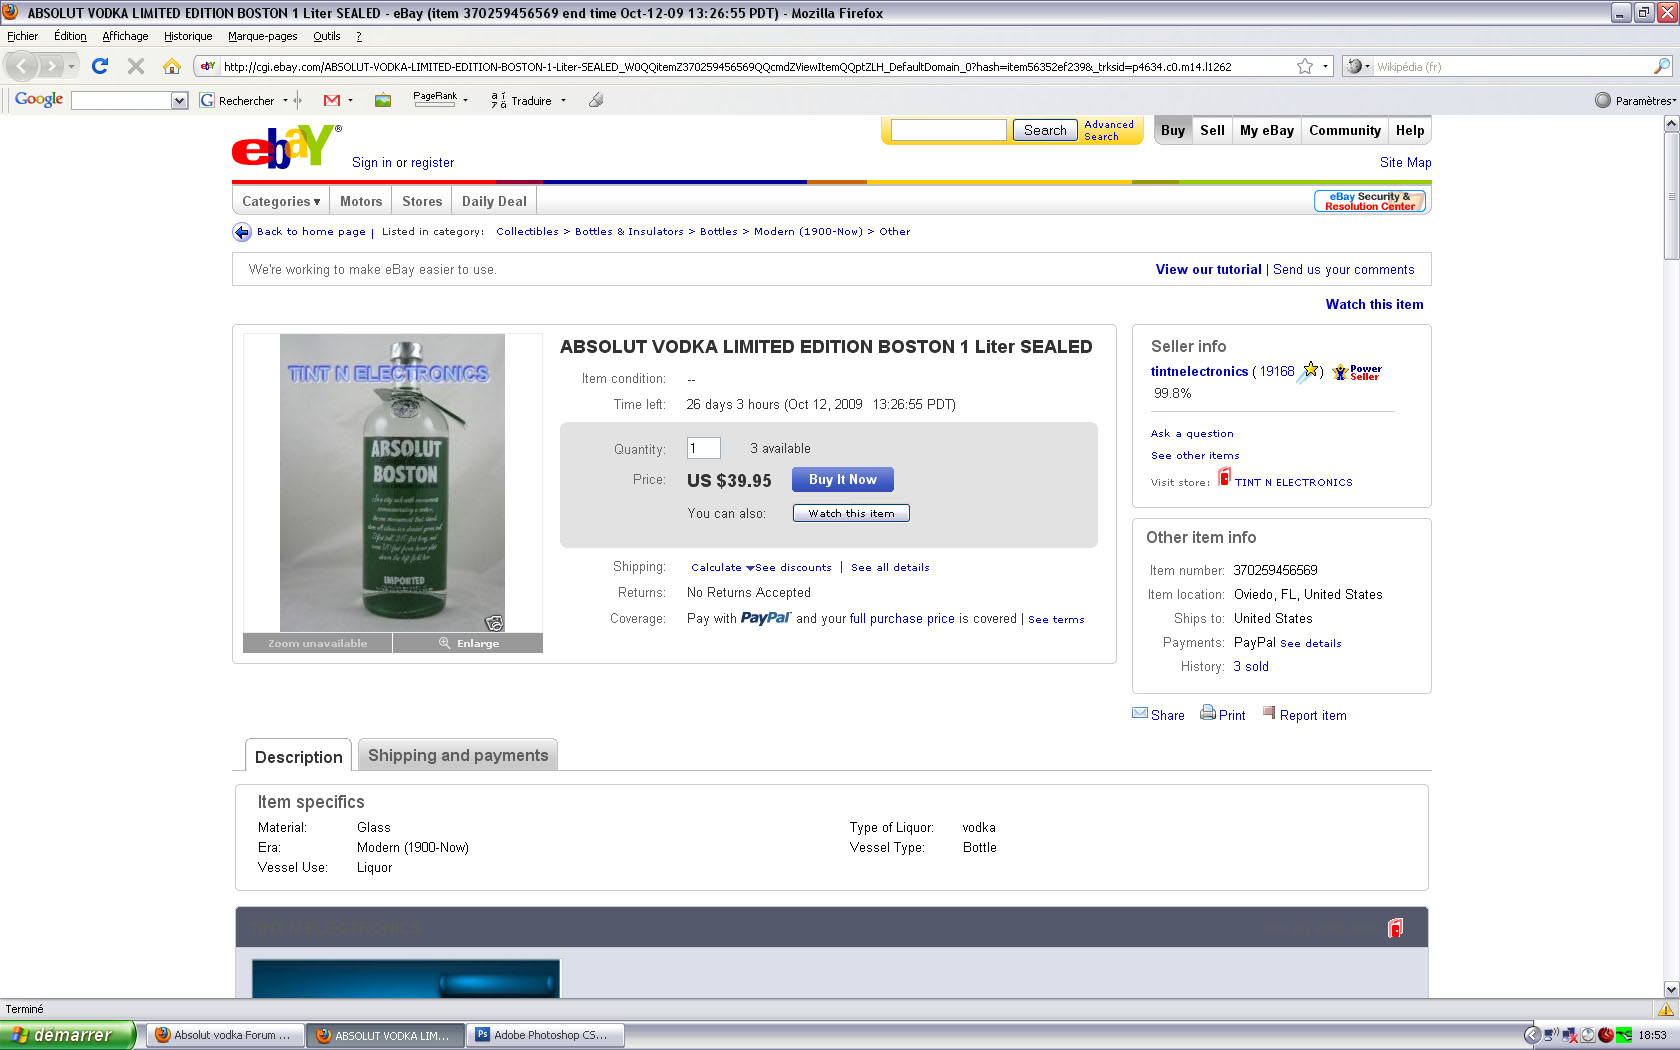This screenshot has width=1680, height=1050.
Task: Open the Collectibles category breadcrumb
Action: pyautogui.click(x=527, y=231)
